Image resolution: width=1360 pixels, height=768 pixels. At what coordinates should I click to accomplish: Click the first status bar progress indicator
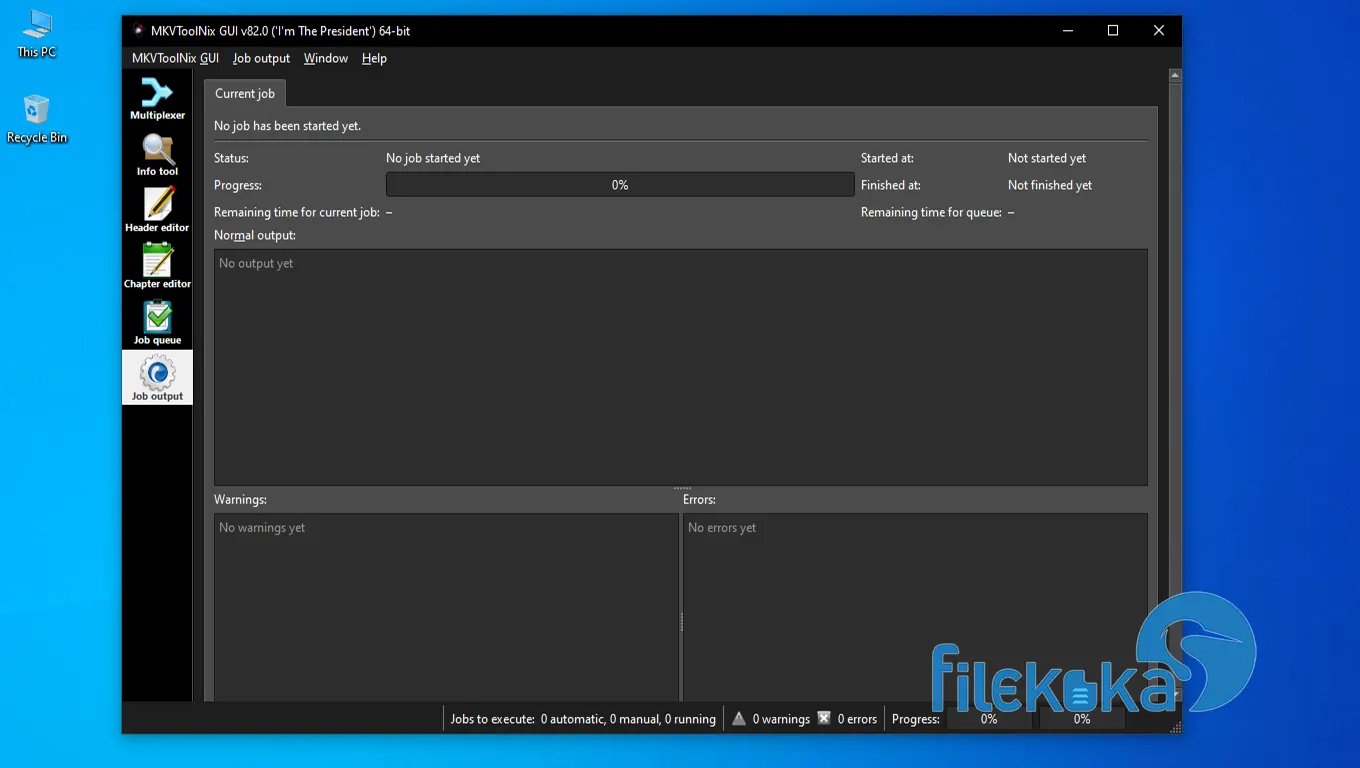click(x=989, y=719)
